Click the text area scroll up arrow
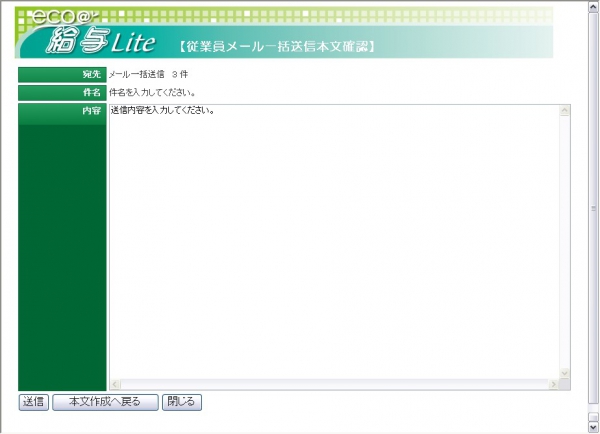The height and width of the screenshot is (434, 600). pos(565,111)
